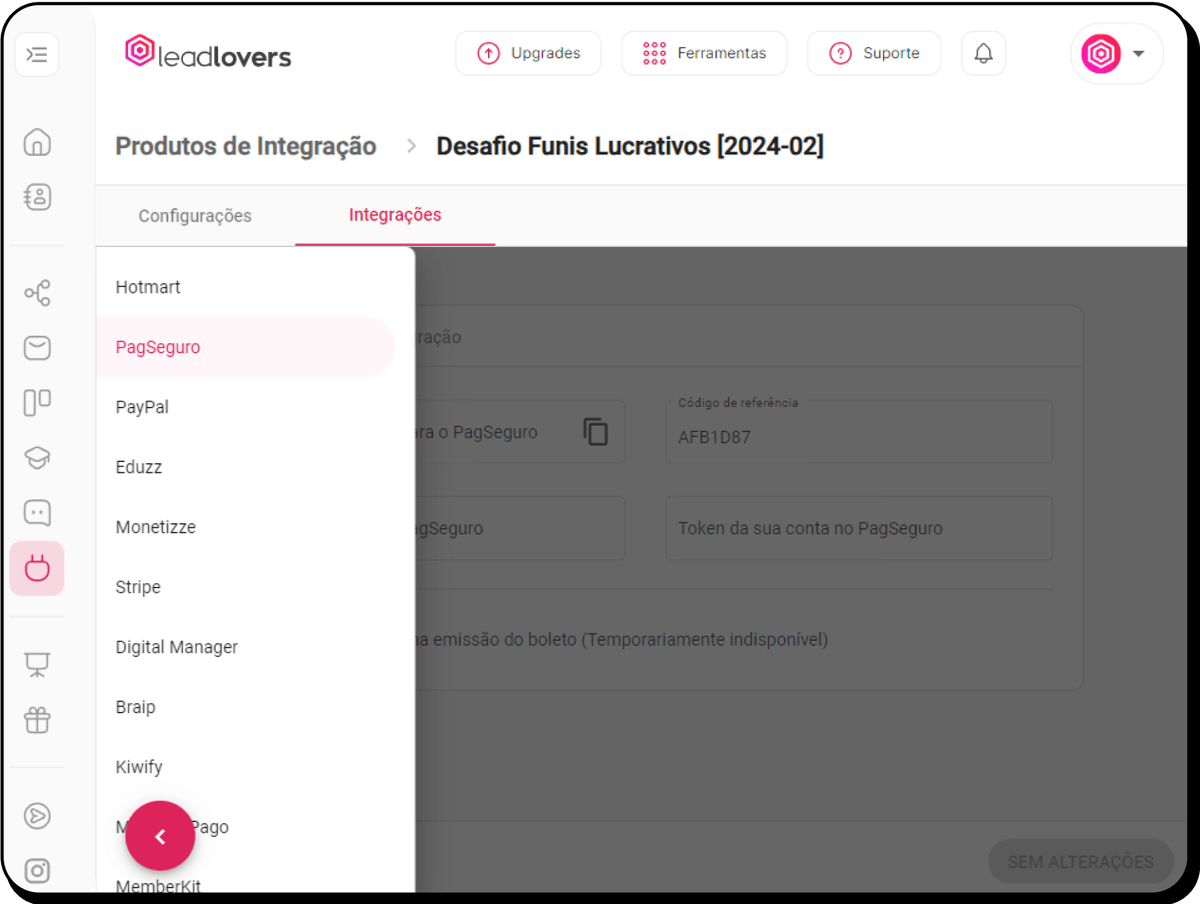Image resolution: width=1200 pixels, height=904 pixels.
Task: Open the Instagram icon in sidebar
Action: (37, 871)
